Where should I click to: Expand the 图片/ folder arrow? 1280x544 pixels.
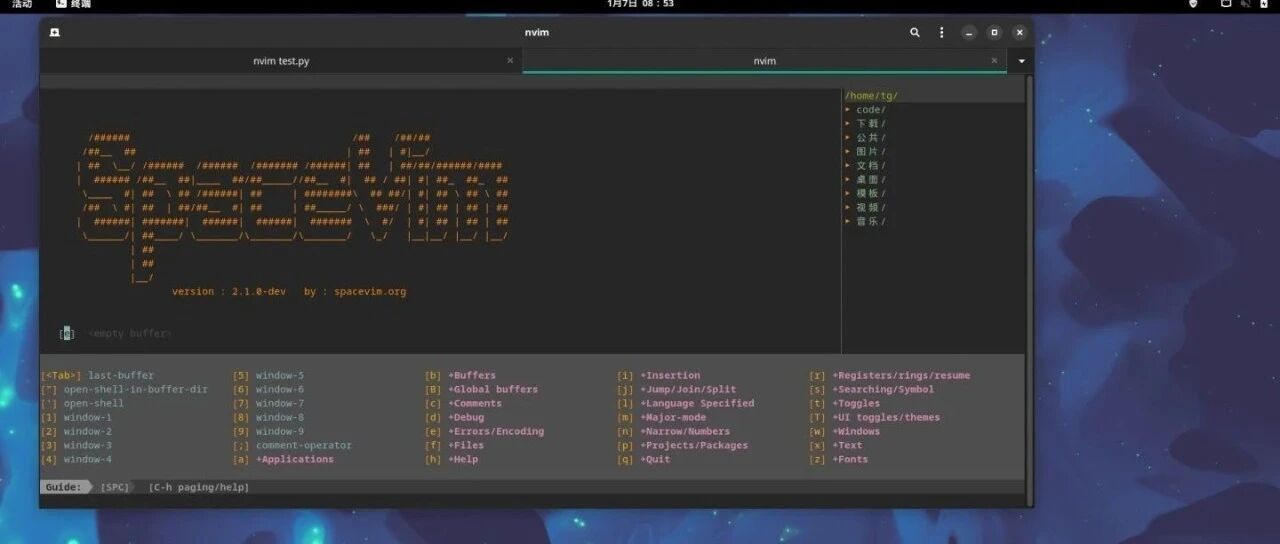848,152
